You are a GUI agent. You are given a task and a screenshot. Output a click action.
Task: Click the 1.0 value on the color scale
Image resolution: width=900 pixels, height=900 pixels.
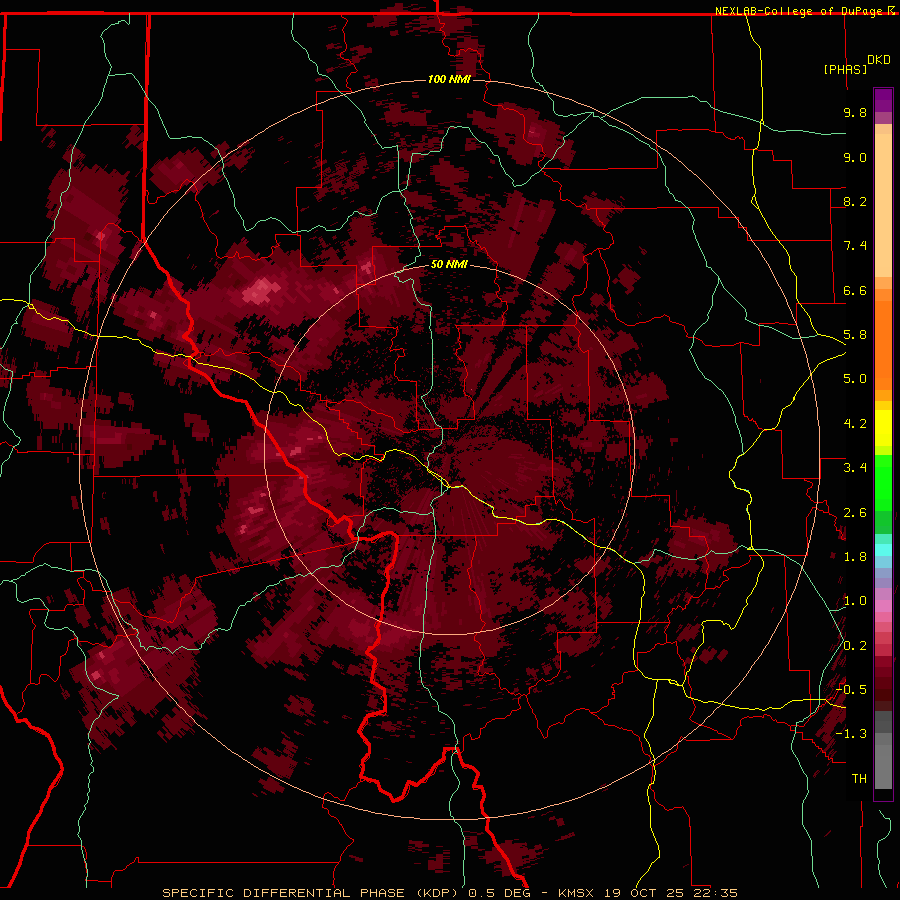[855, 601]
